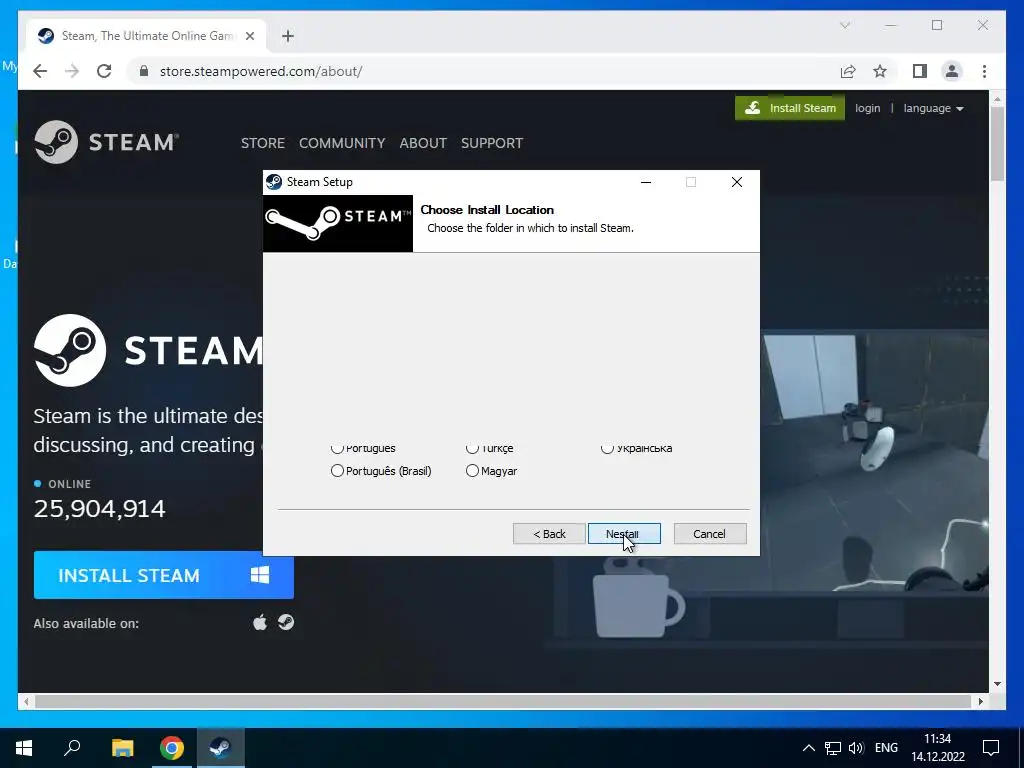This screenshot has height=768, width=1024.
Task: Select the Українська radio button
Action: 607,448
